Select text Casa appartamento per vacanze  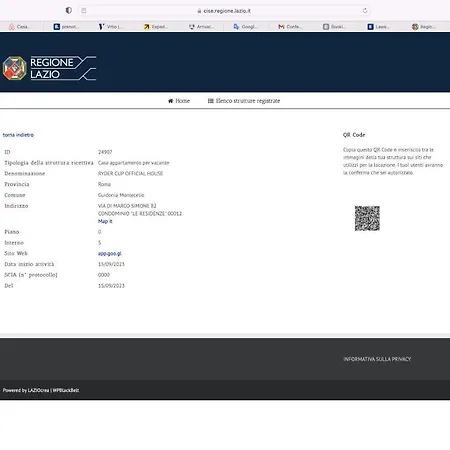134,163
